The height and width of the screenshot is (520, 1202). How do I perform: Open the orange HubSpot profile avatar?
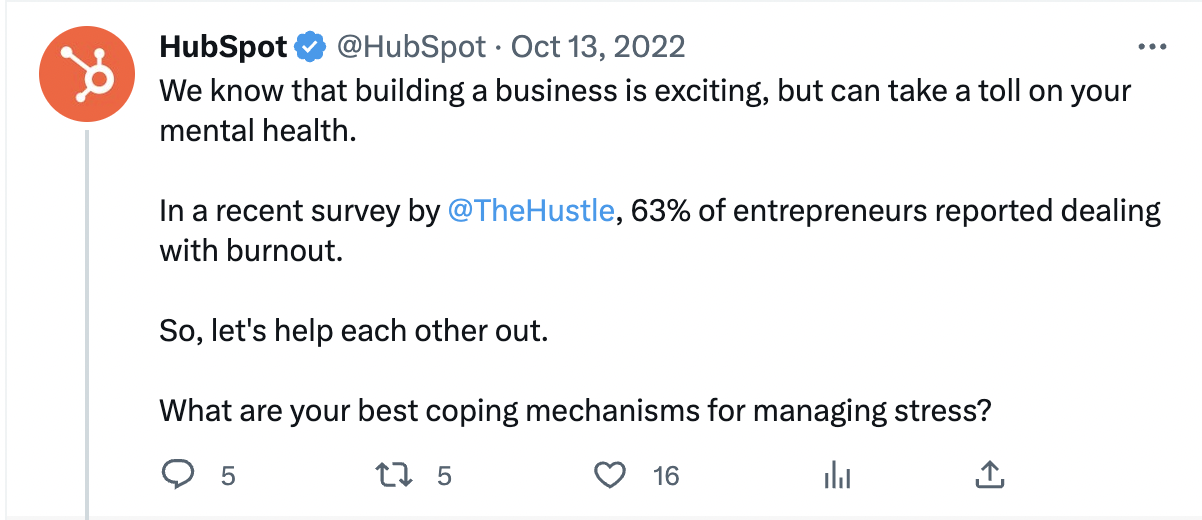(x=86, y=75)
